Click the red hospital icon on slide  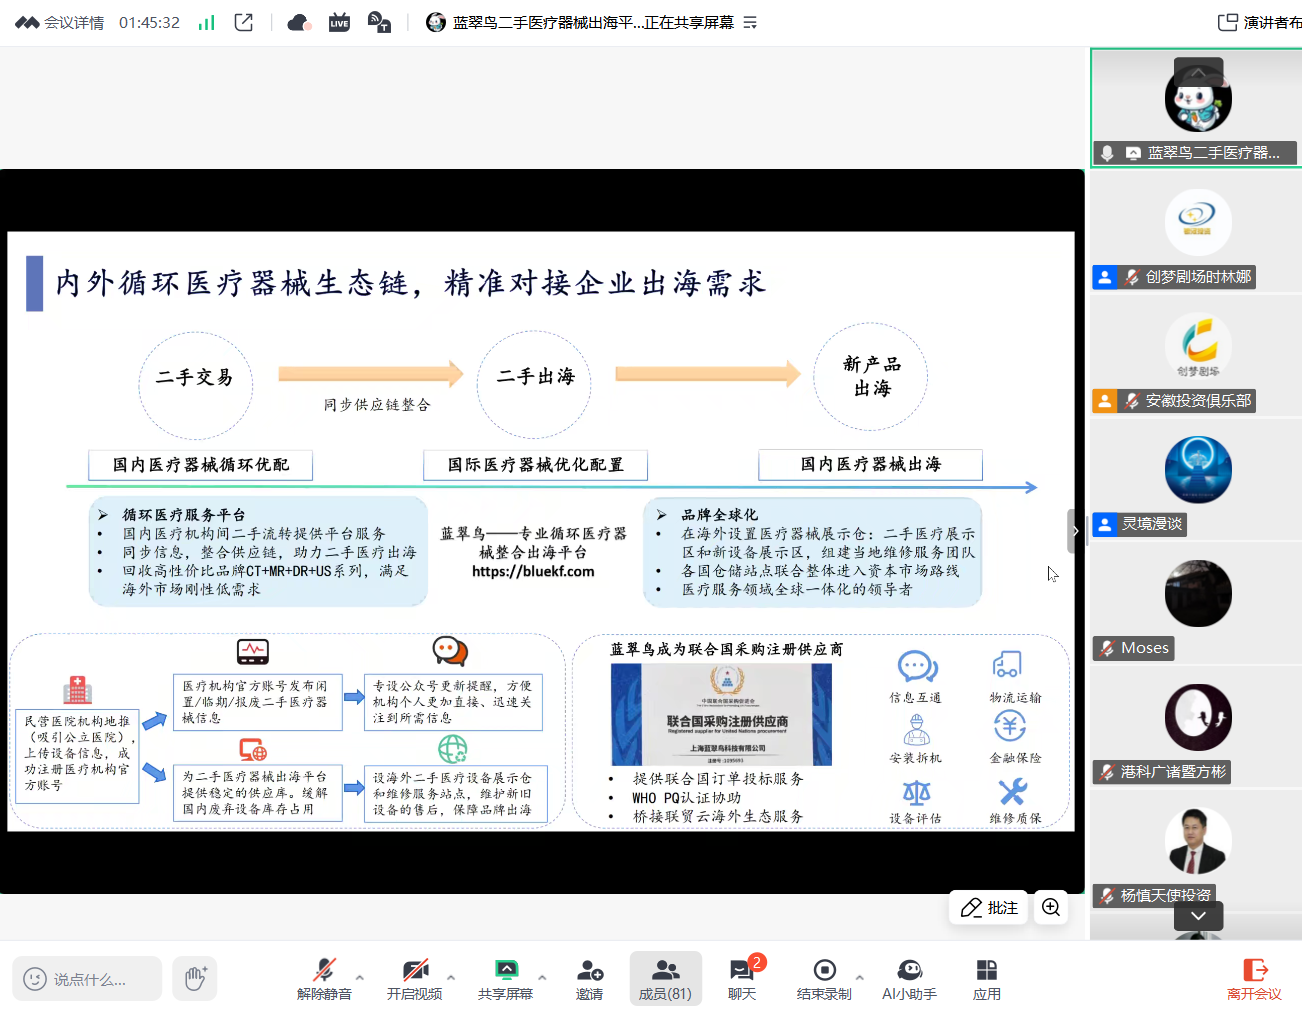point(77,690)
